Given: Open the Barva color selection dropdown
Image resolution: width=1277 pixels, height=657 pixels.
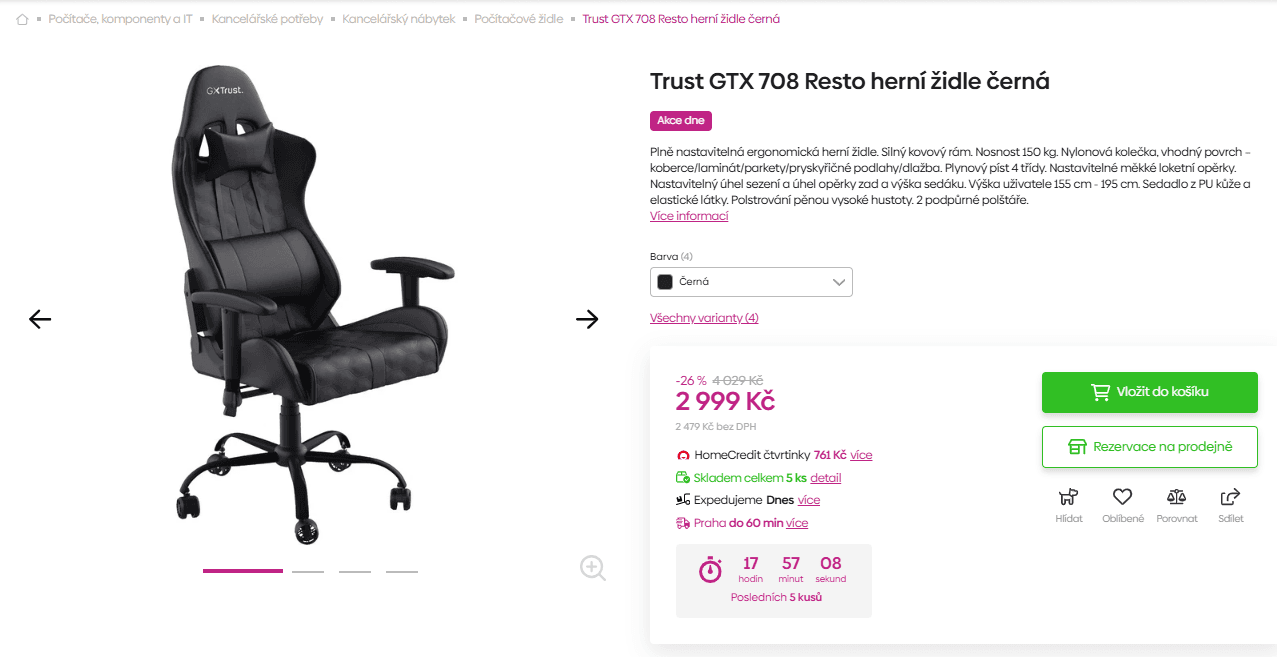Looking at the screenshot, I should point(751,282).
